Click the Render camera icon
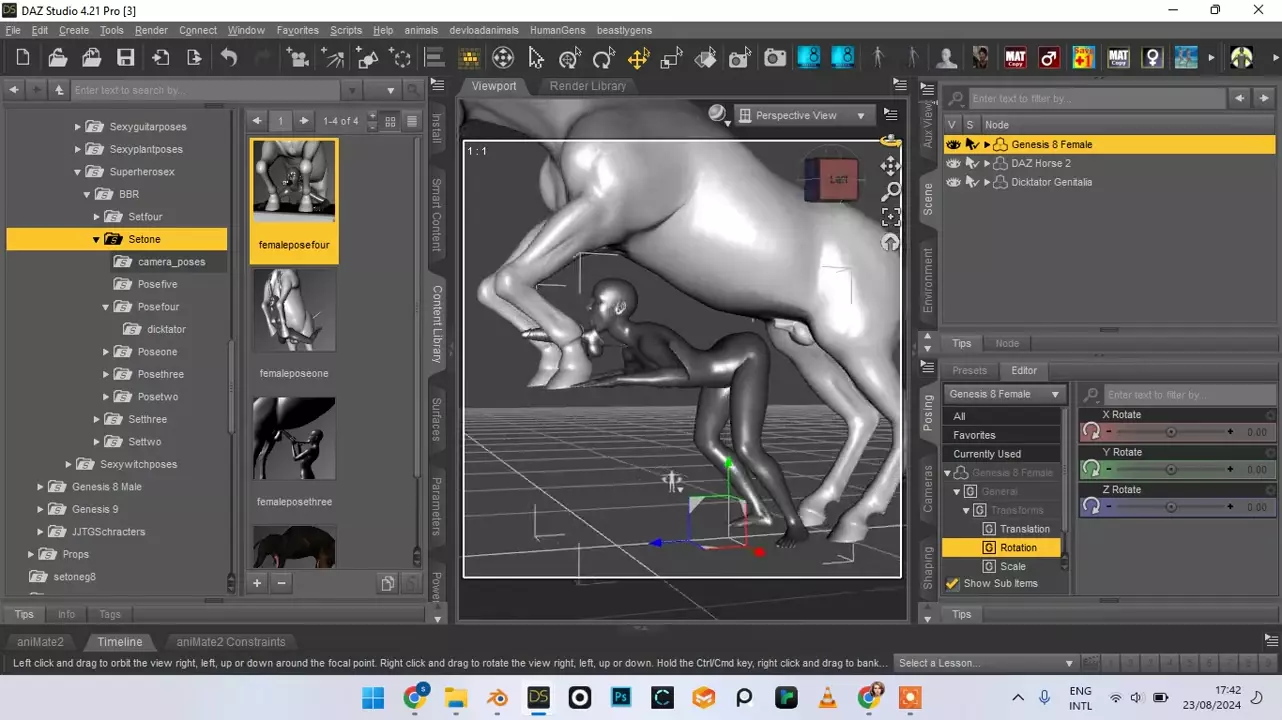 [x=775, y=58]
